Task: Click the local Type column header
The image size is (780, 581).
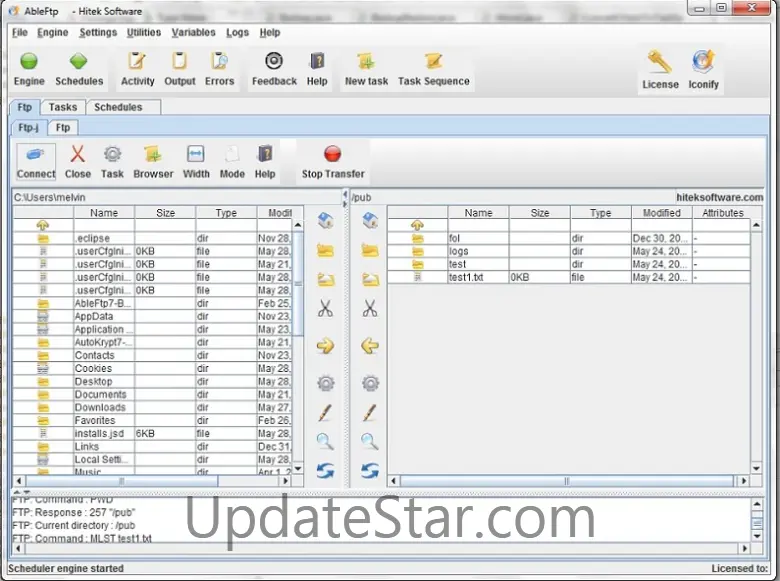Action: click(x=226, y=213)
